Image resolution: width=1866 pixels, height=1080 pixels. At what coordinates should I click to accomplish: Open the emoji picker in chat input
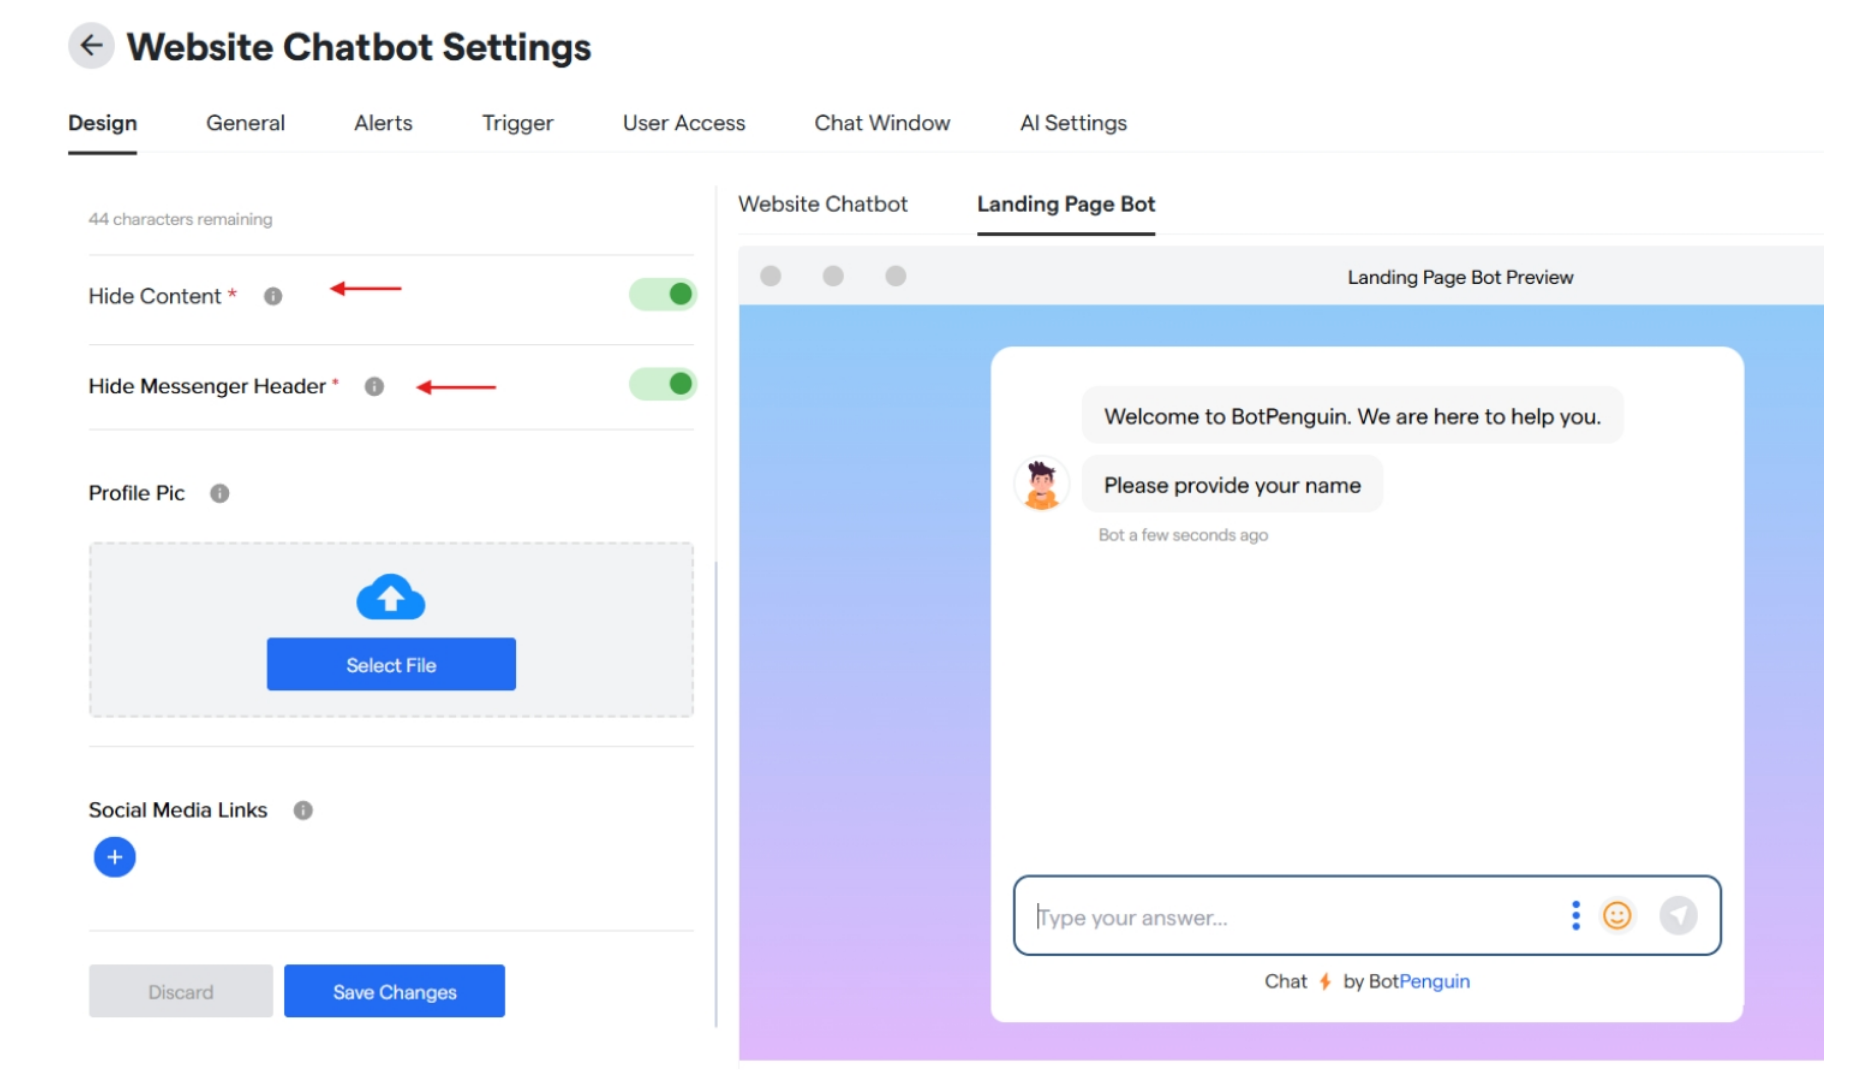[1617, 915]
